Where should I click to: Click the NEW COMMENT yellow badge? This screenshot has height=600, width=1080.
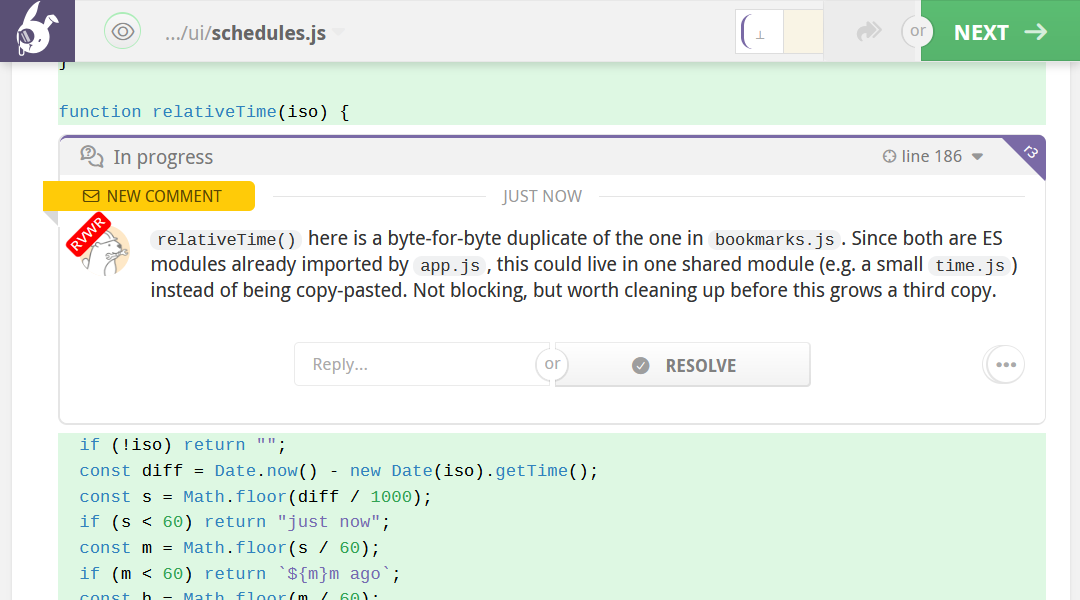tap(149, 196)
